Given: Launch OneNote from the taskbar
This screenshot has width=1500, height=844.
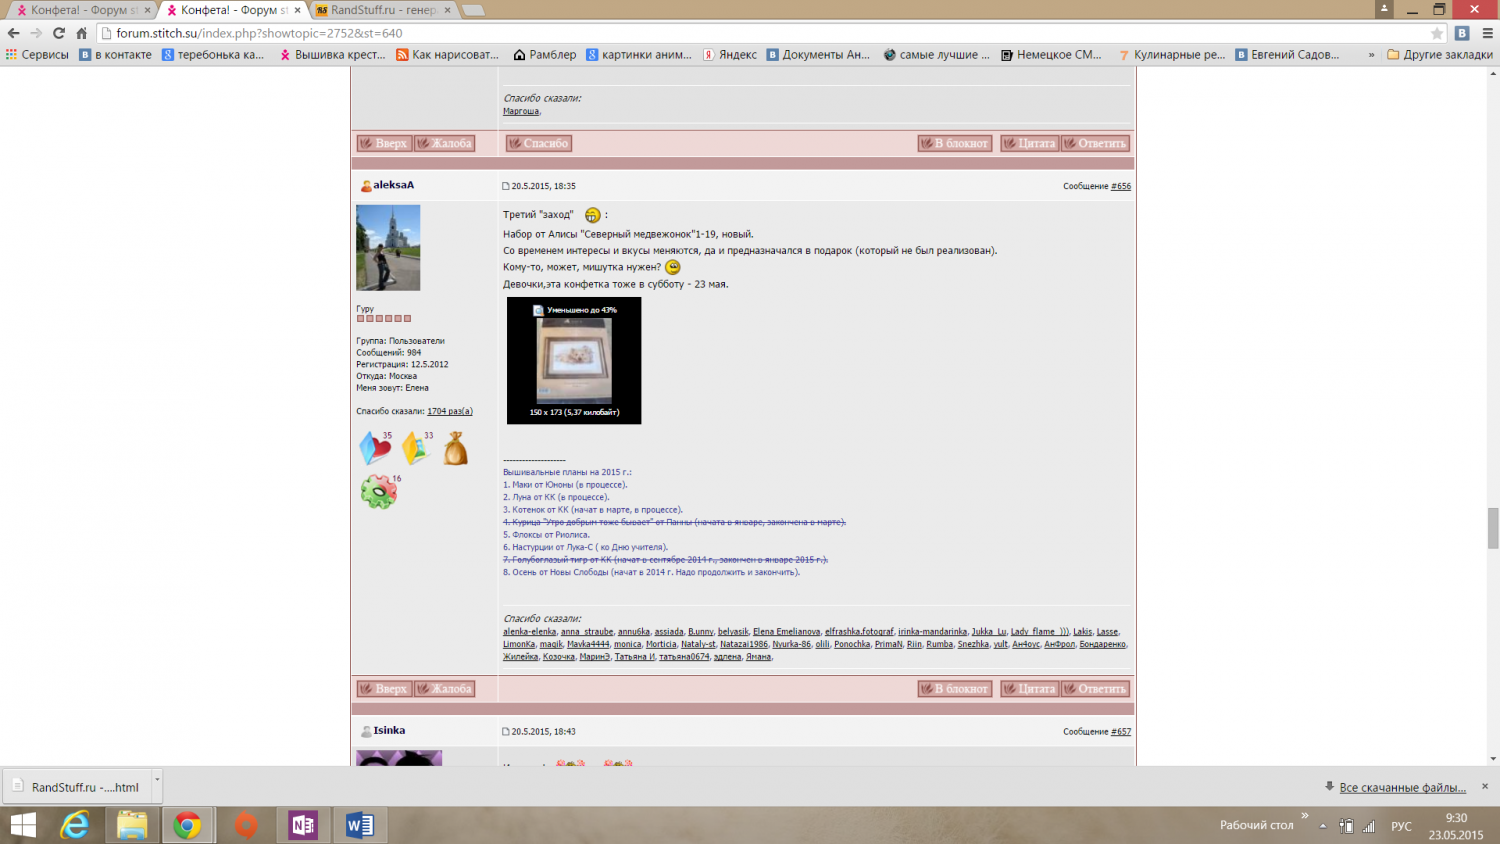Looking at the screenshot, I should click(x=303, y=825).
